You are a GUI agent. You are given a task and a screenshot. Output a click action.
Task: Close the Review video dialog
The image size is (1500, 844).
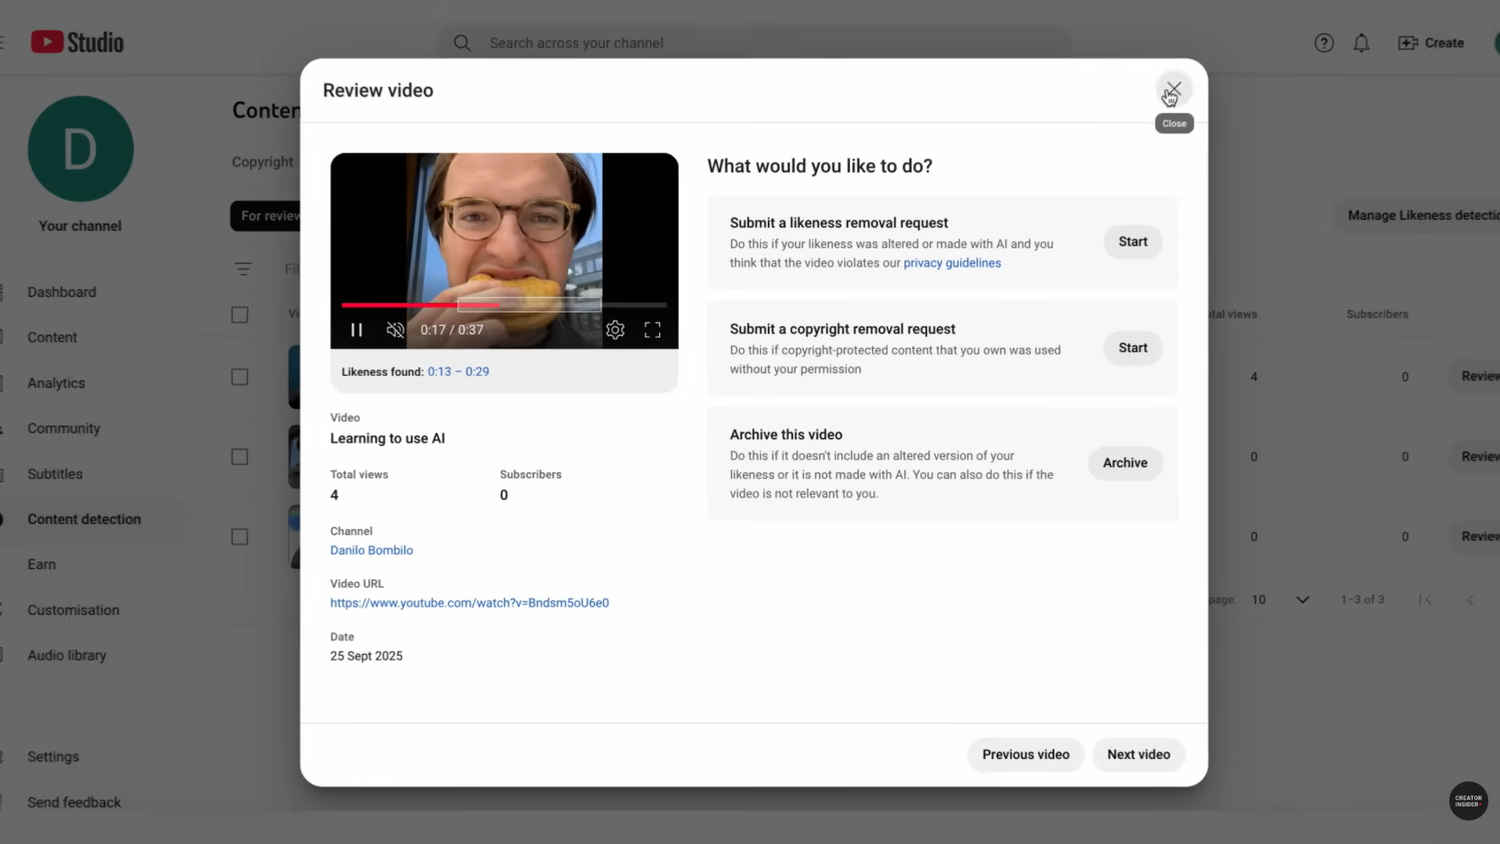pos(1173,90)
